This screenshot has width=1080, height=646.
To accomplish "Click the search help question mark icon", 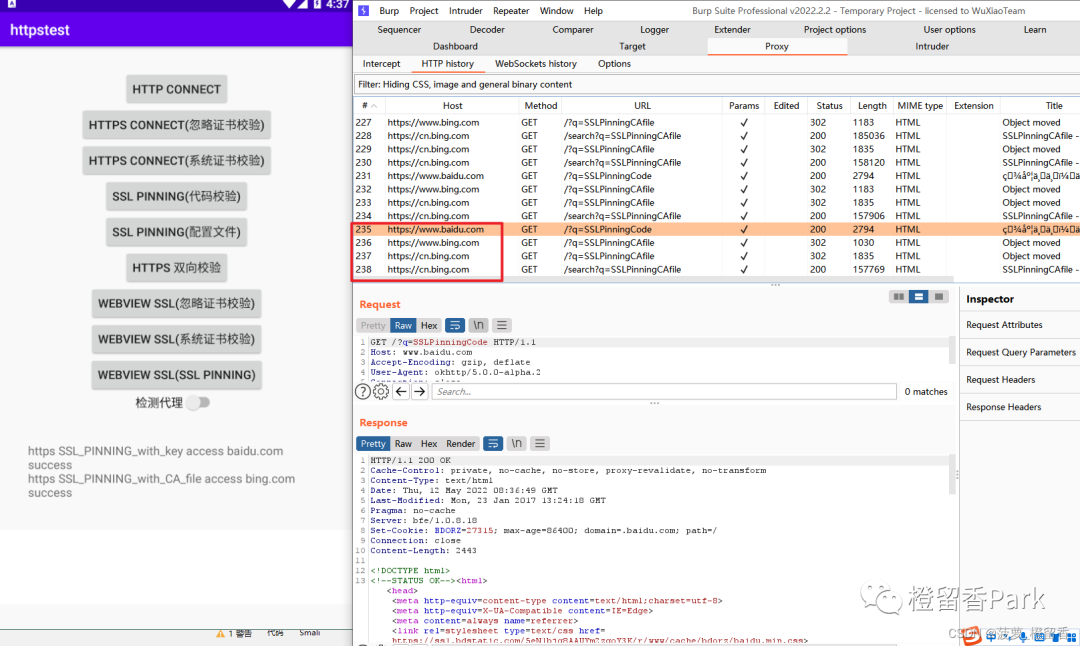I will point(364,392).
